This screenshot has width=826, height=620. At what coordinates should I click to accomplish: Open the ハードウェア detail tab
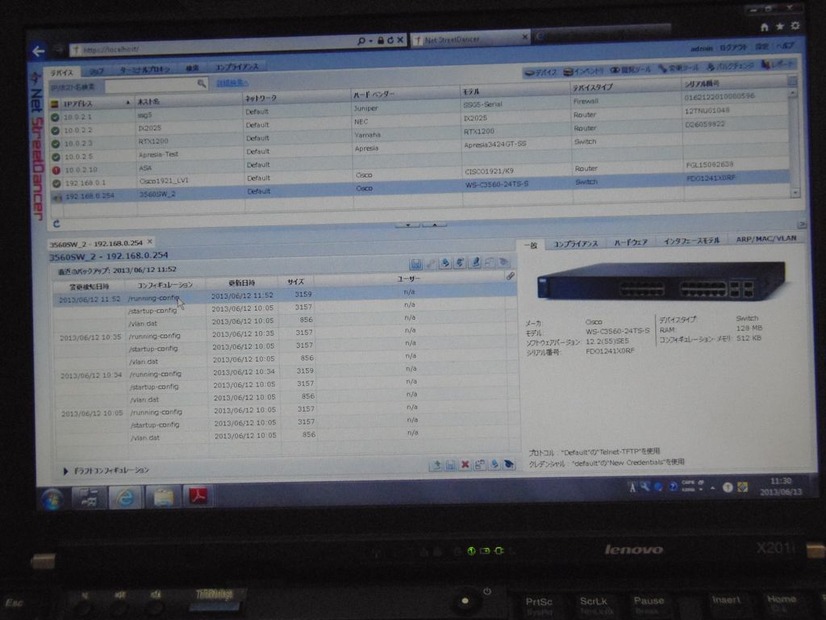pyautogui.click(x=631, y=242)
